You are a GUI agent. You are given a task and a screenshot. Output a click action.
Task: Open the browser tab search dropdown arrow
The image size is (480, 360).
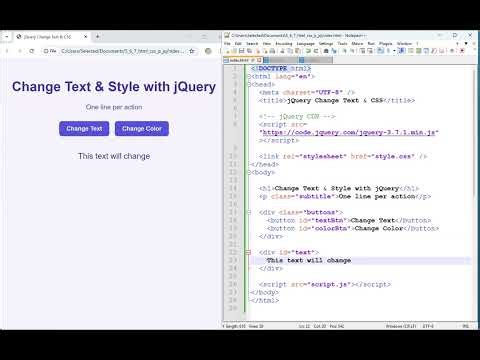point(7,36)
